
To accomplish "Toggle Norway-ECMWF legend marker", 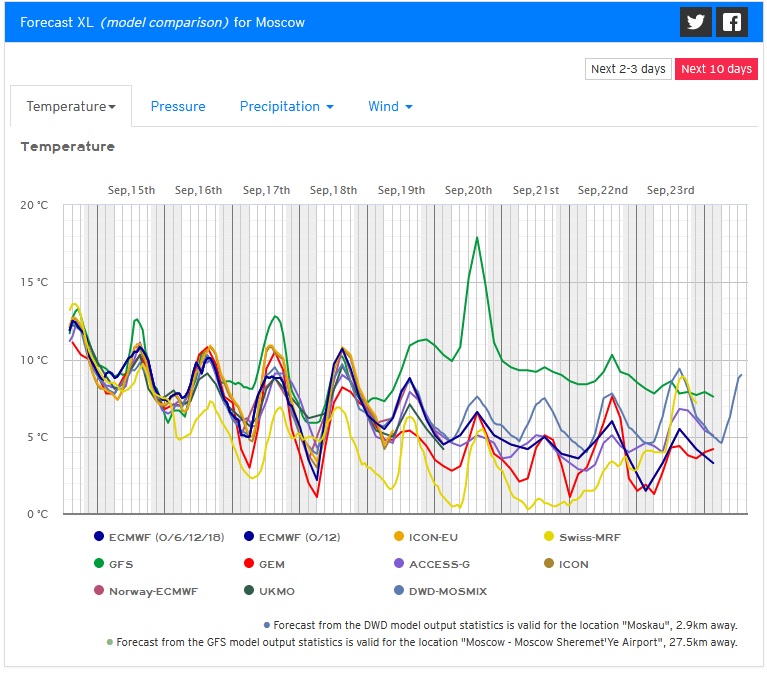I will (99, 591).
